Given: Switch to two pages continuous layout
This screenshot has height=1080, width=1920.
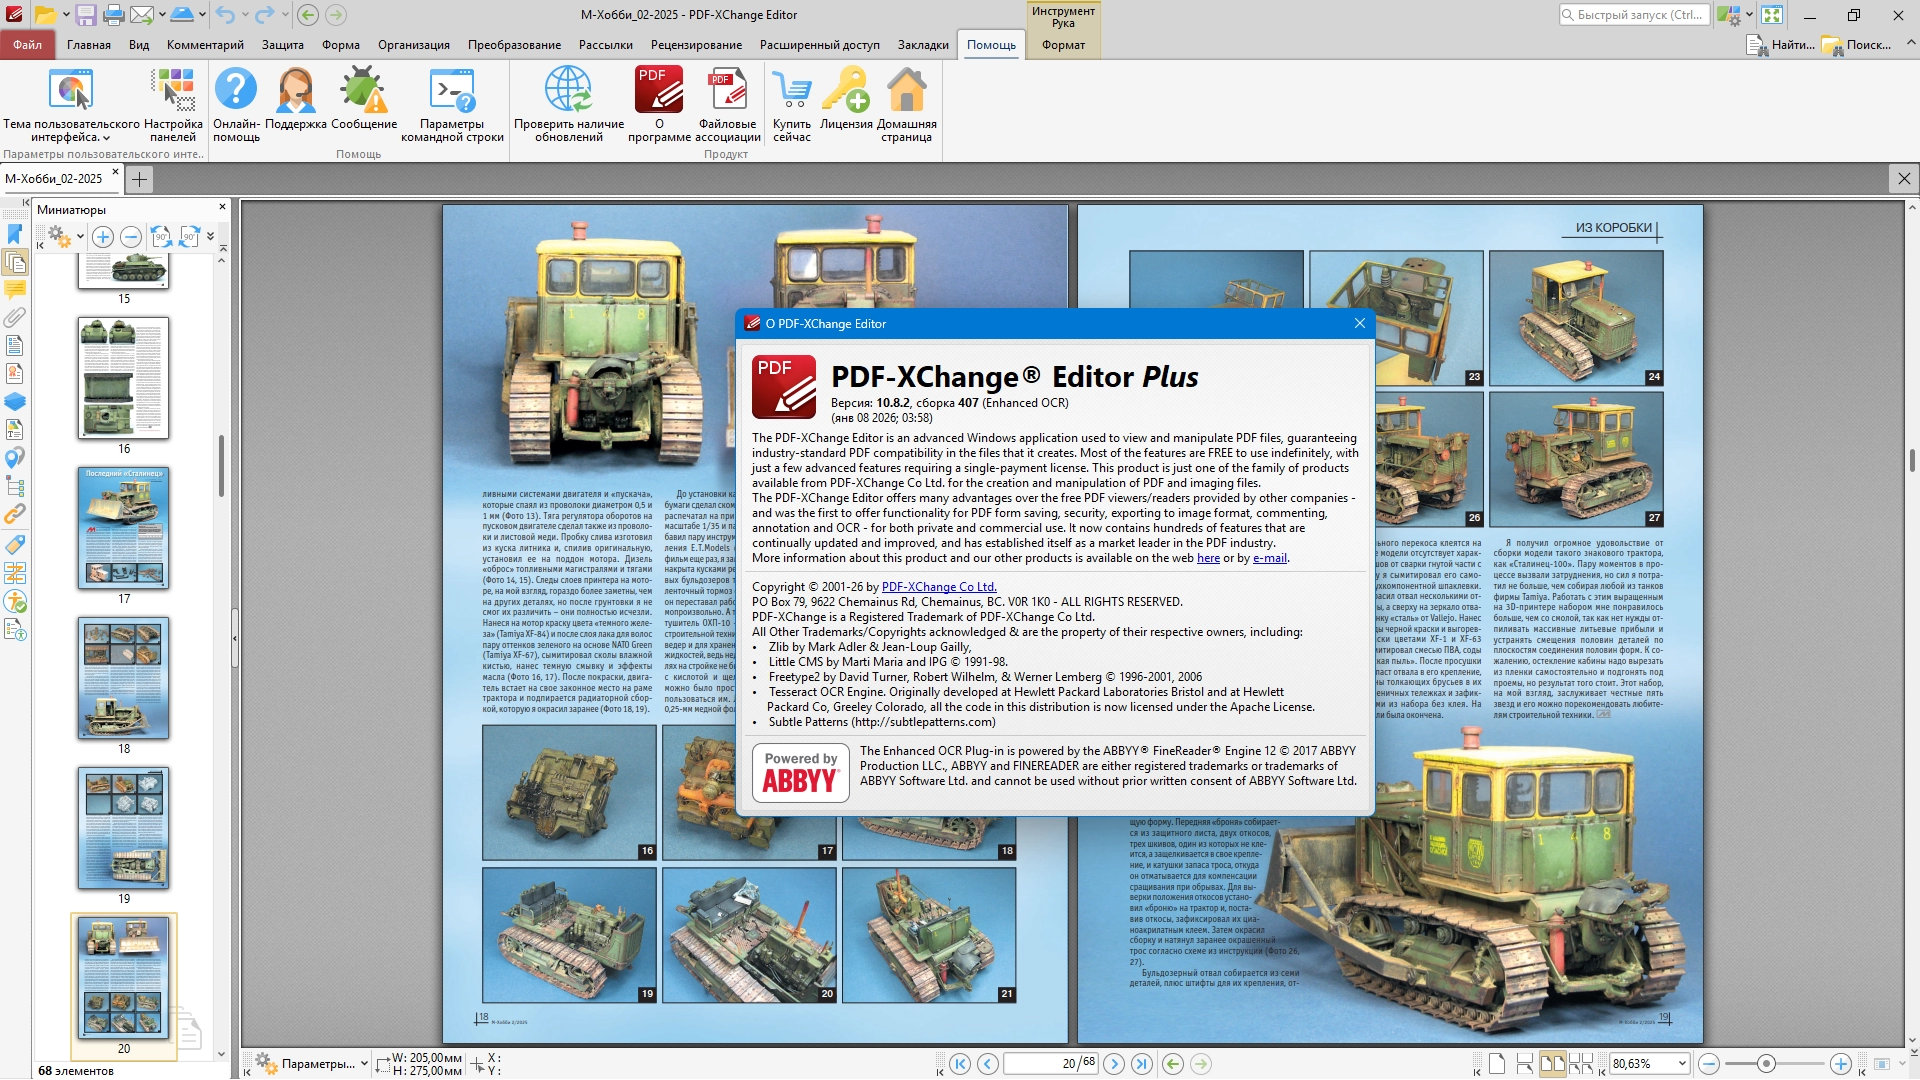Looking at the screenshot, I should [x=1581, y=1064].
